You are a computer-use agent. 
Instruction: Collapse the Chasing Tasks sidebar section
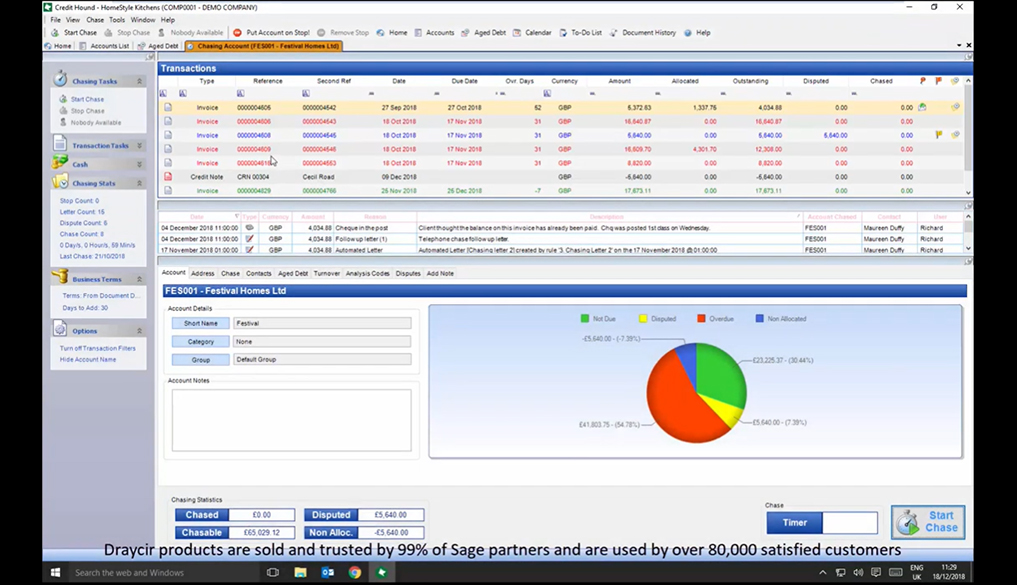[139, 81]
